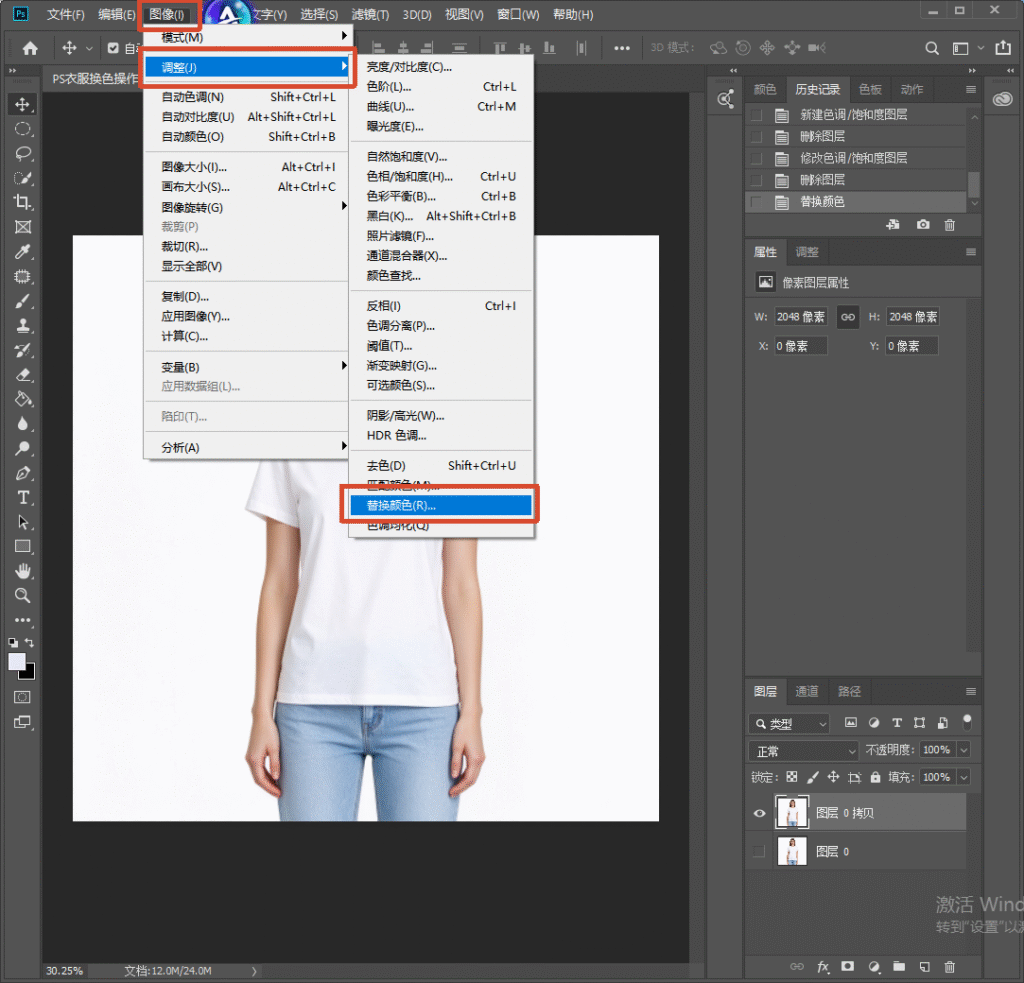The height and width of the screenshot is (983, 1024).
Task: Toggle the auto-select checkbox in options bar
Action: (x=113, y=48)
